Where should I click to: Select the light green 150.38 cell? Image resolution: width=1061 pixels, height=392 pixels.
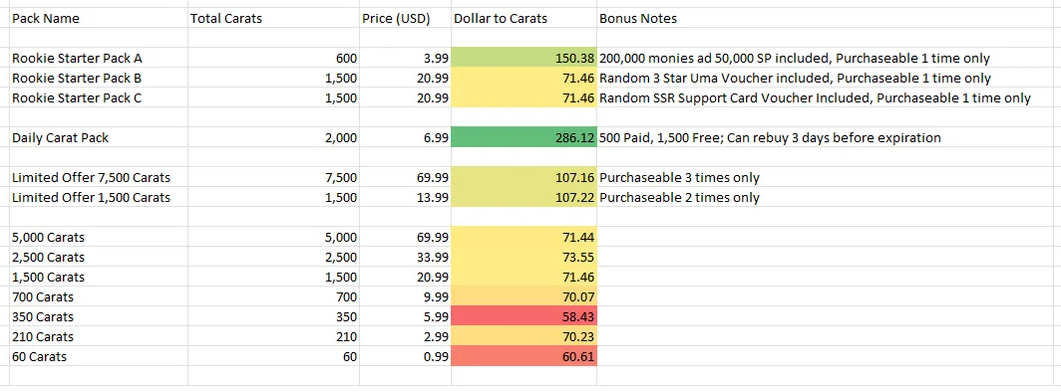pos(524,58)
